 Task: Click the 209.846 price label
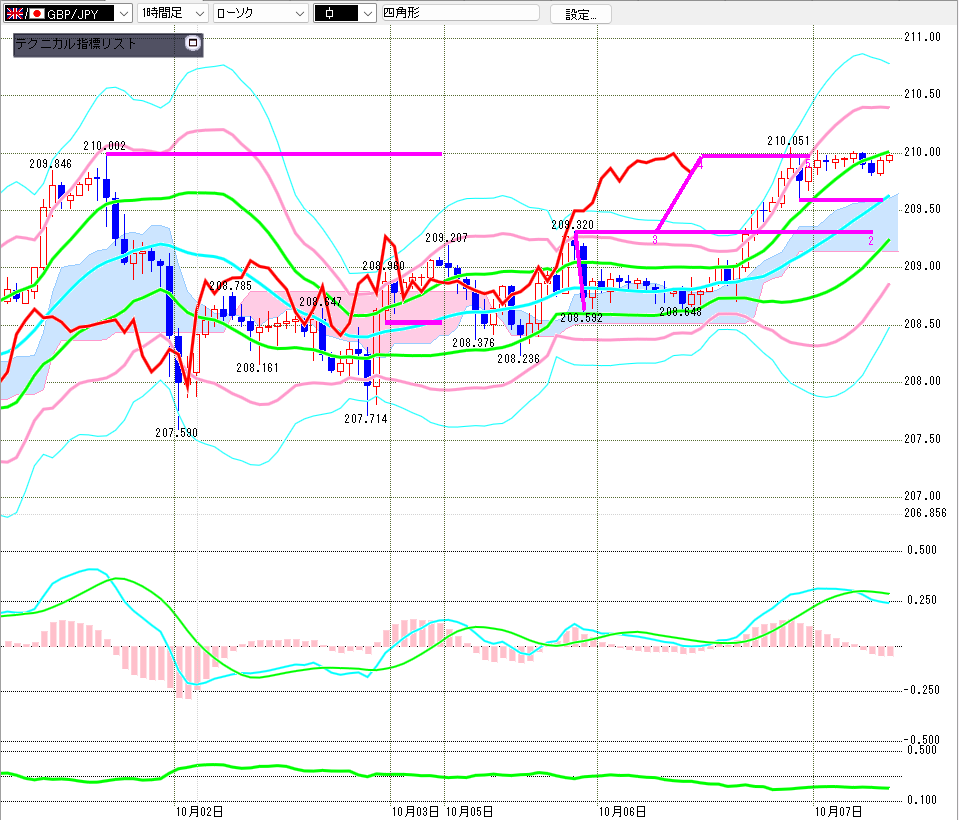click(x=50, y=164)
